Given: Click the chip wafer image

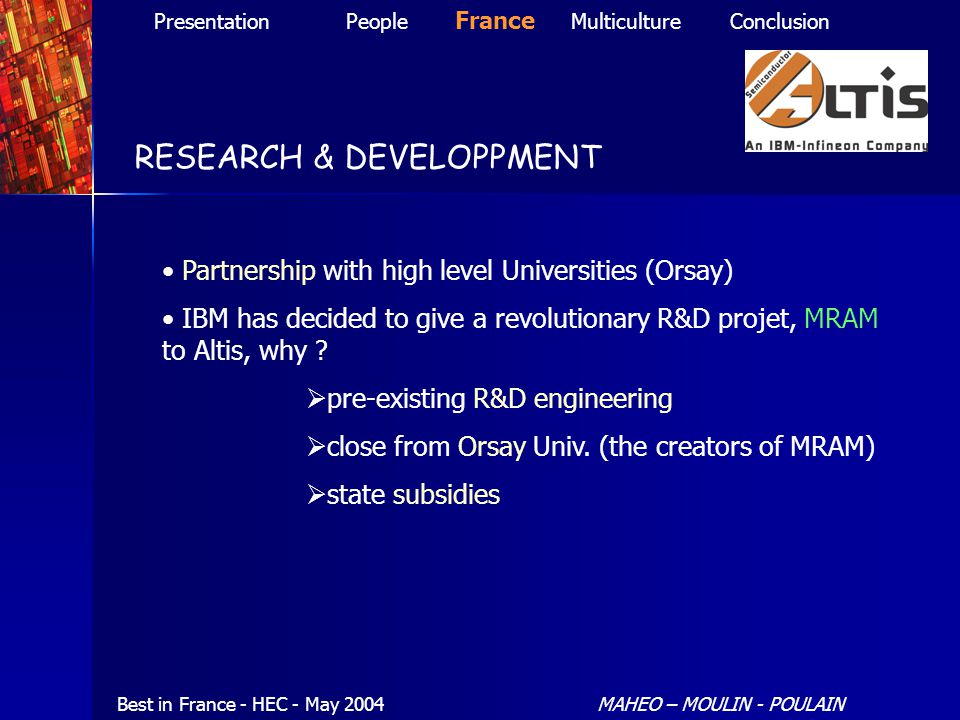Looking at the screenshot, I should click(x=46, y=97).
